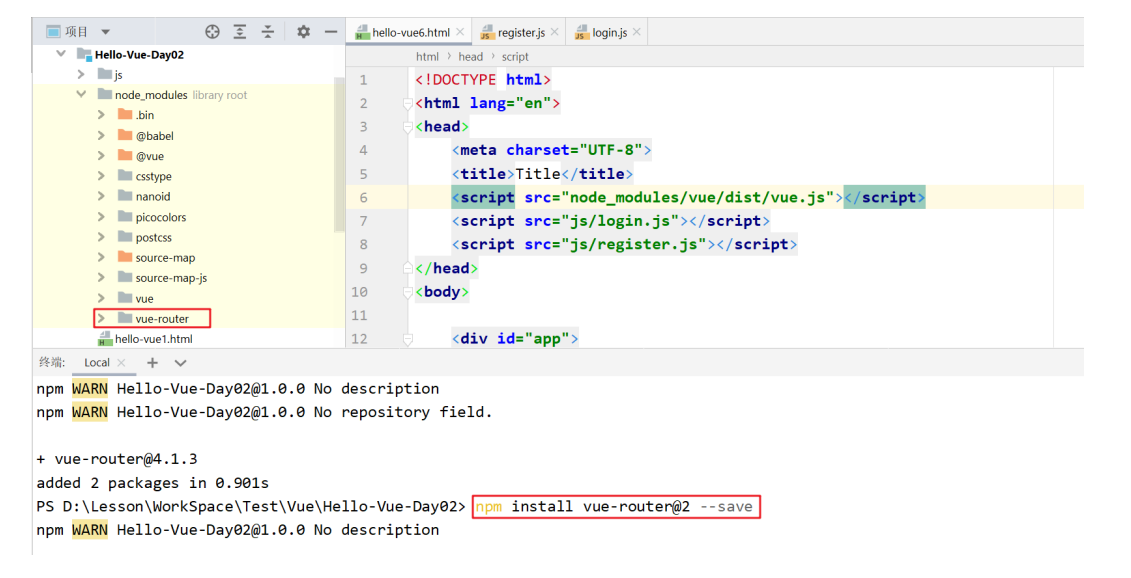Click html breadcrumb item
This screenshot has width=1131, height=578.
coord(427,56)
